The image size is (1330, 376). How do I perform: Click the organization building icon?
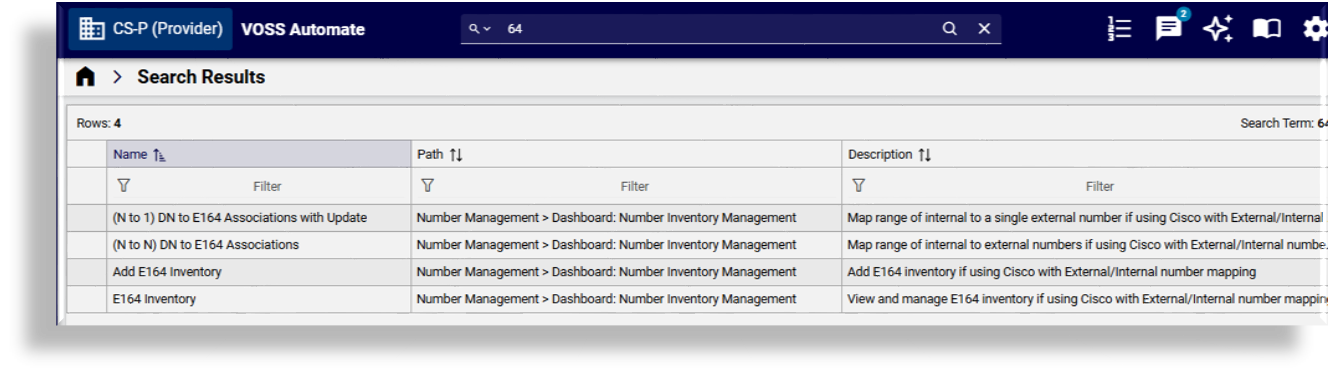(x=91, y=29)
